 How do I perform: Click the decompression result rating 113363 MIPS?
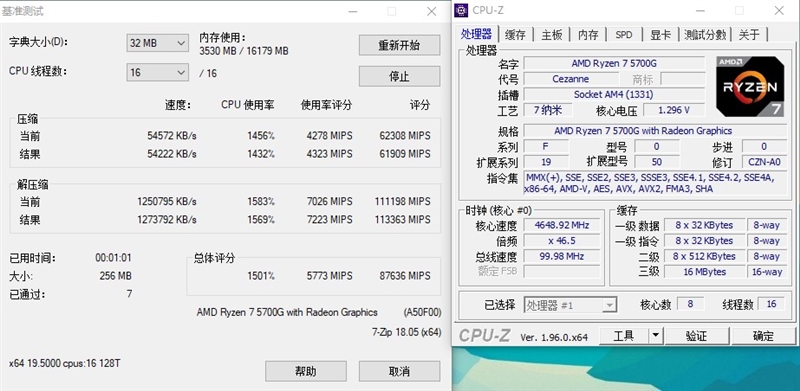(403, 219)
